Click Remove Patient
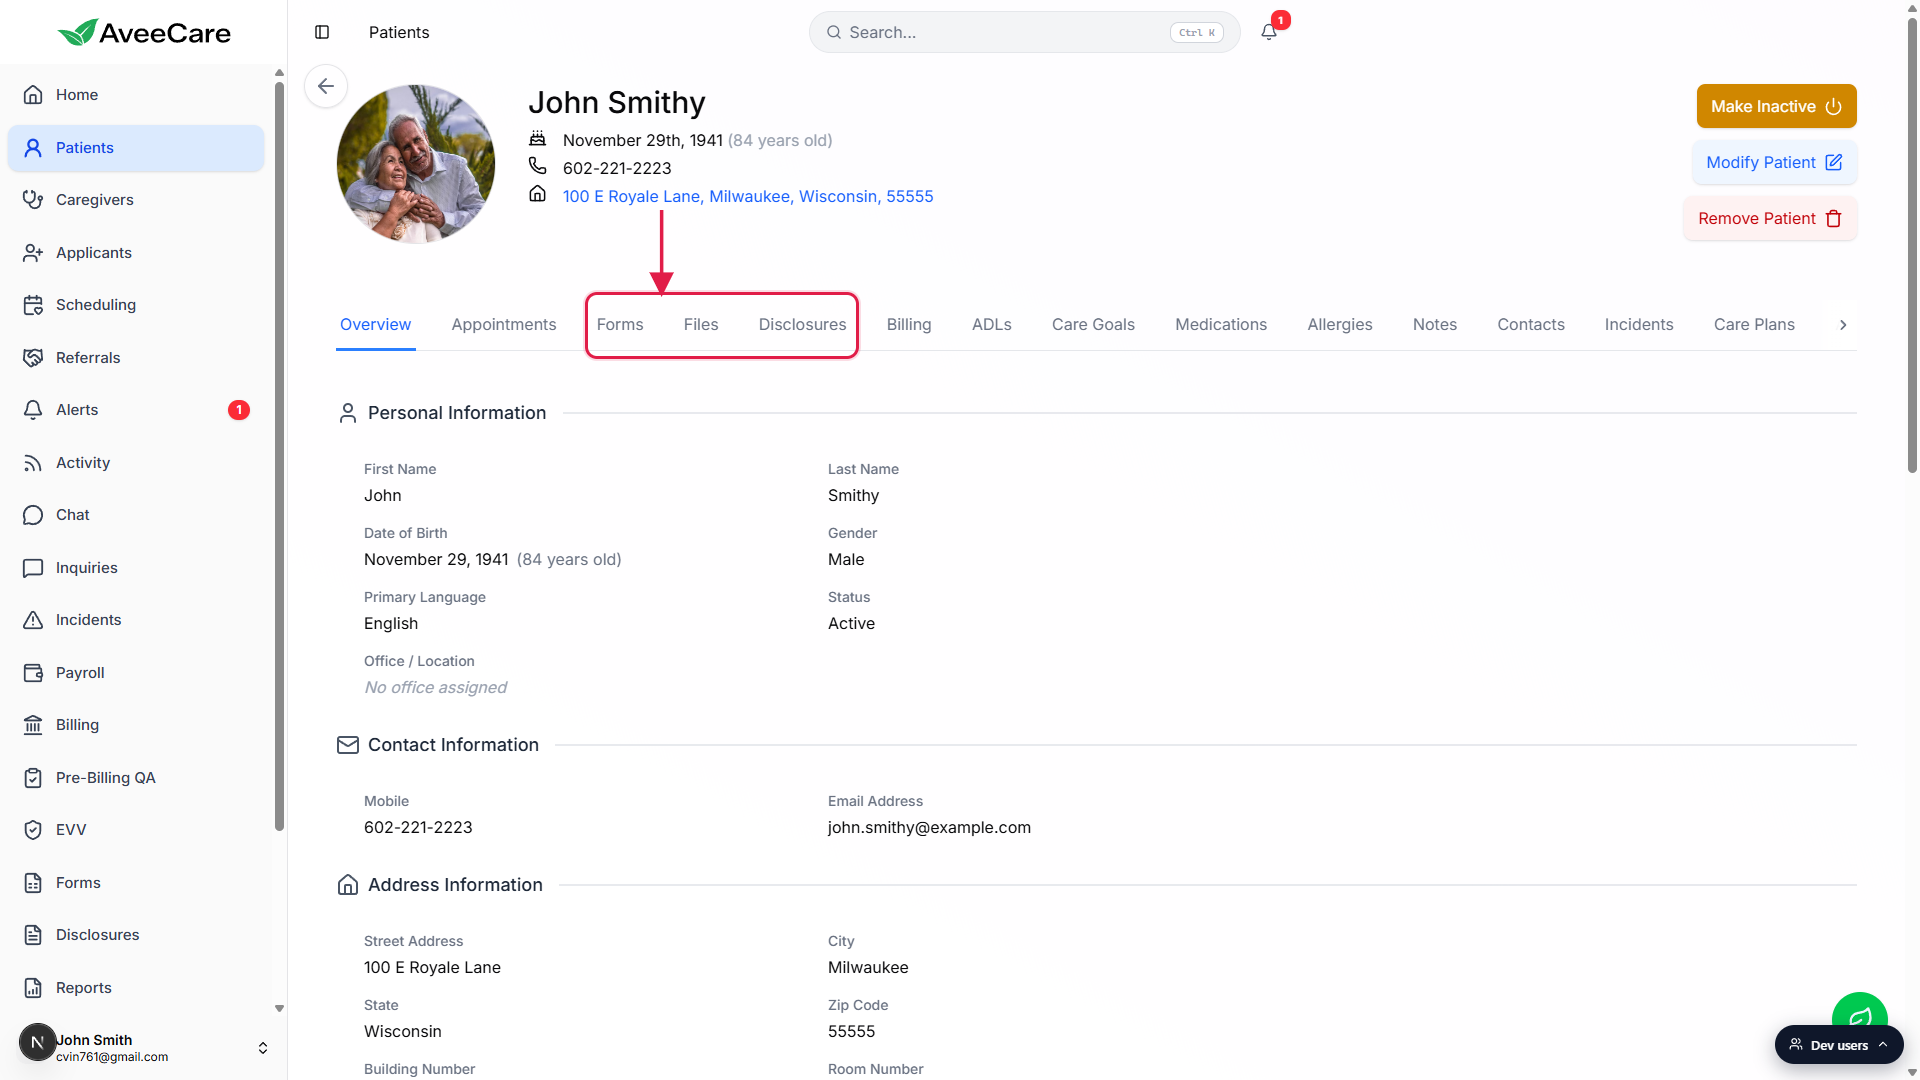 click(1770, 218)
